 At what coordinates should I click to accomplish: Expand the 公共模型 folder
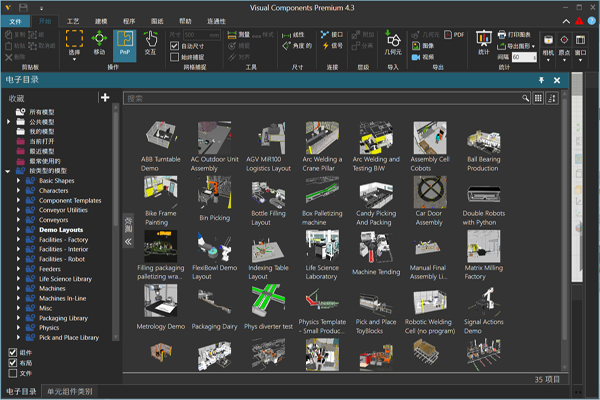(8, 122)
